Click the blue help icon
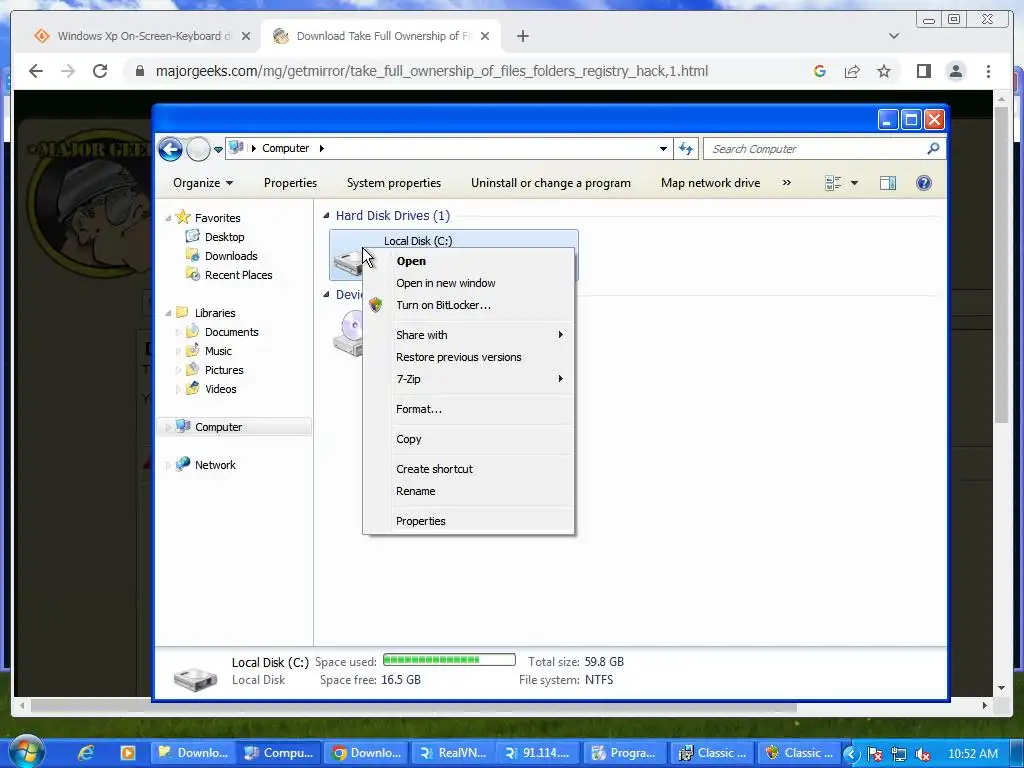 923,183
